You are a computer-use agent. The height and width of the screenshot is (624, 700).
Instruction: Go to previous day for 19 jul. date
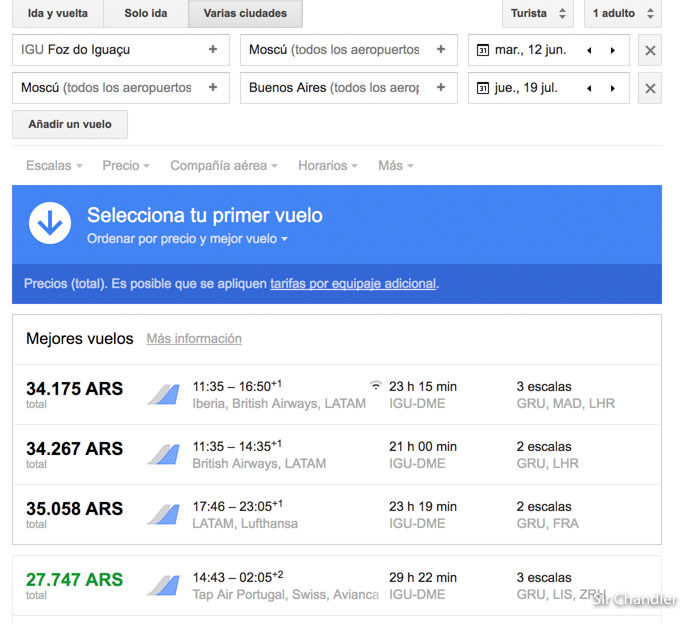click(x=590, y=88)
